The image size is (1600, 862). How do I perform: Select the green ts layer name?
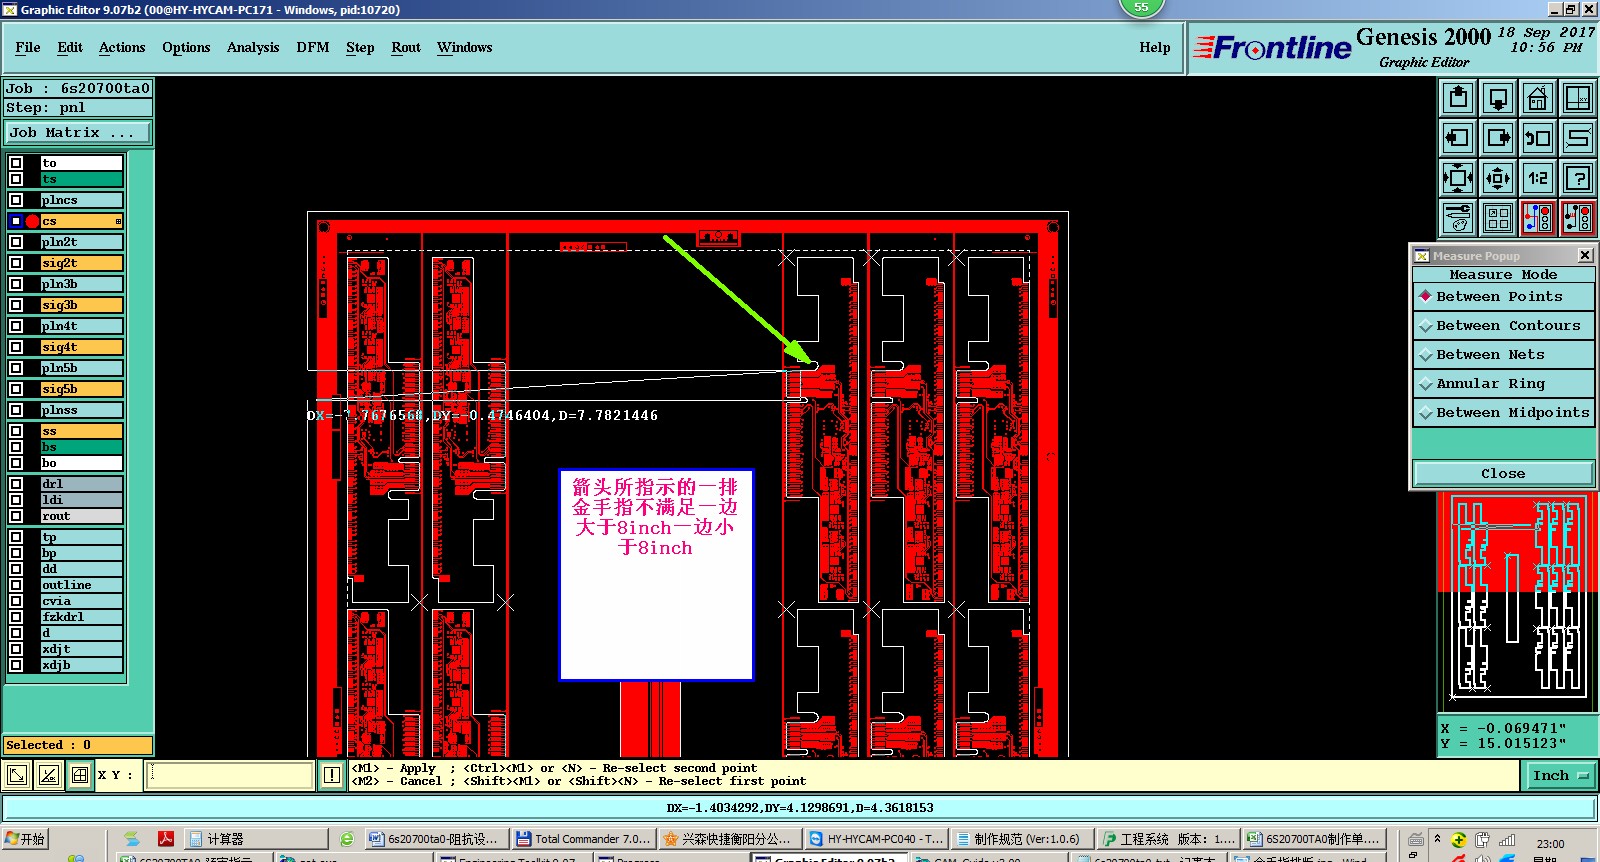(81, 179)
